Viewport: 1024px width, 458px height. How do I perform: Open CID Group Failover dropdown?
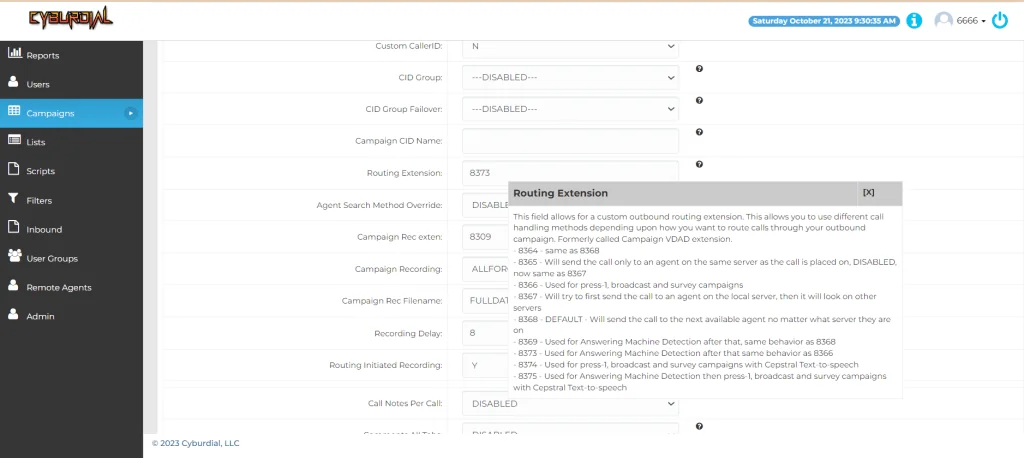[570, 109]
